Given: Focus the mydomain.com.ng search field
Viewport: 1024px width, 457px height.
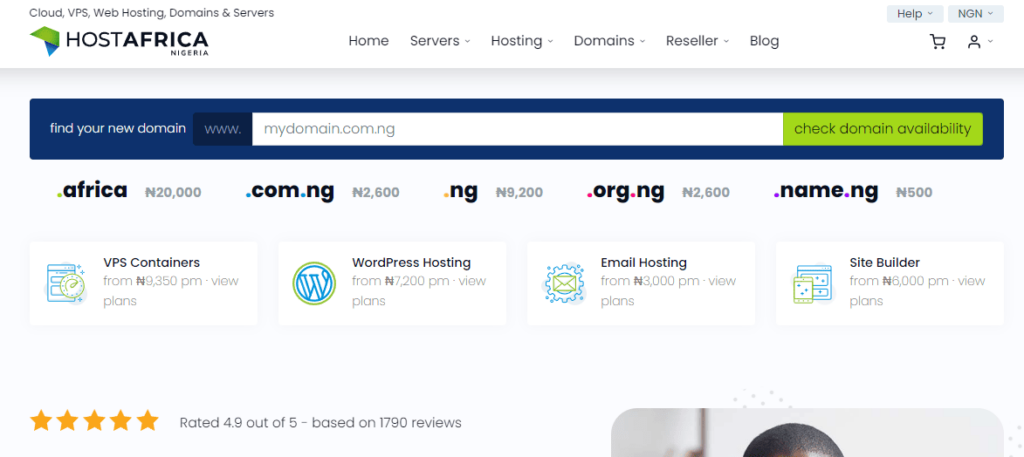Looking at the screenshot, I should [x=517, y=129].
